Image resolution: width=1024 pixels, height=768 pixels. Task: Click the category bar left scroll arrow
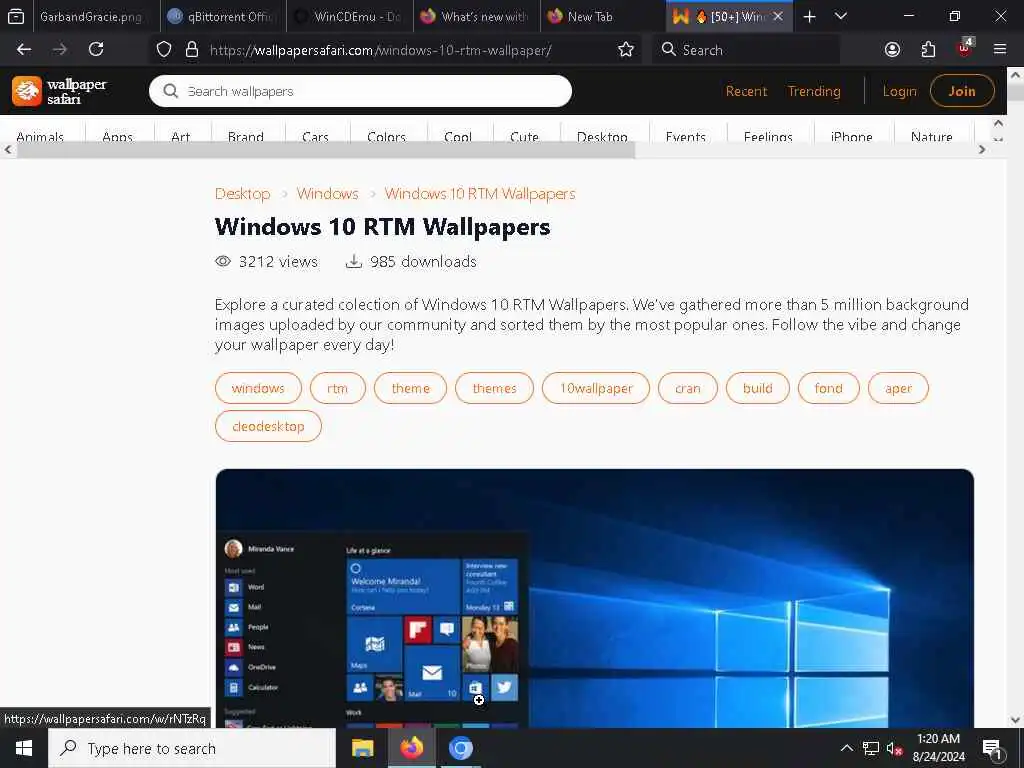8,150
